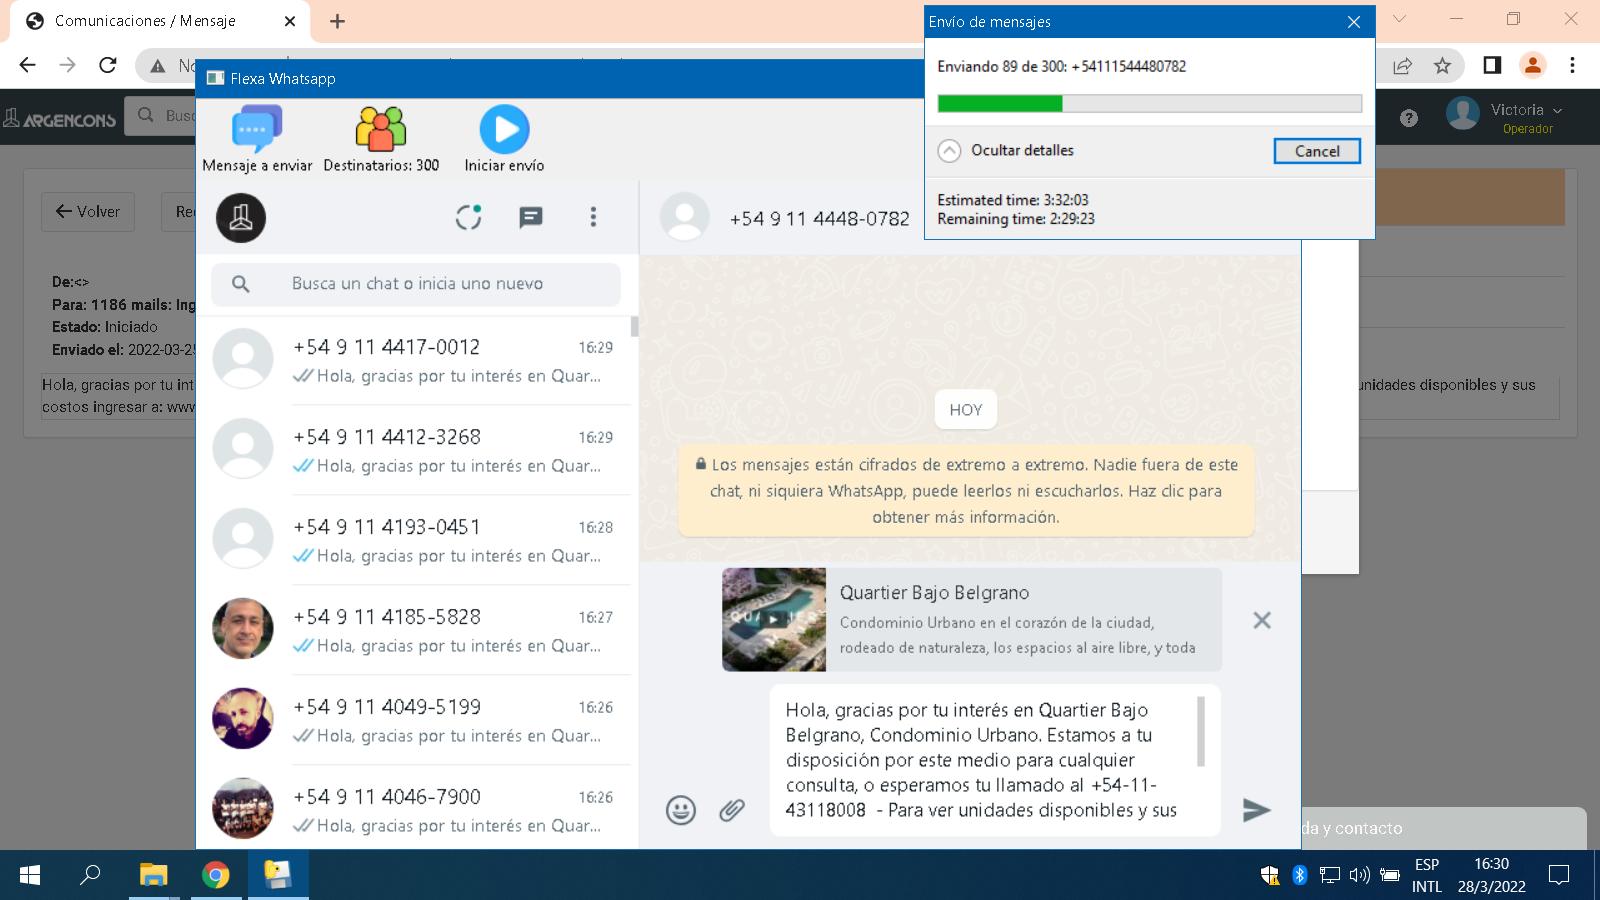Open chat with +54 9 11 4193-0451
The width and height of the screenshot is (1600, 900).
413,541
